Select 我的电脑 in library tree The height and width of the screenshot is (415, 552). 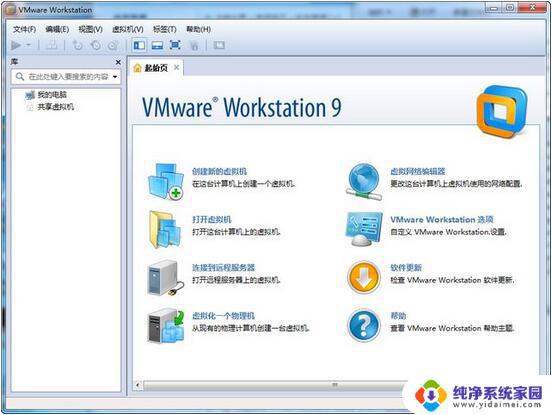(x=52, y=94)
